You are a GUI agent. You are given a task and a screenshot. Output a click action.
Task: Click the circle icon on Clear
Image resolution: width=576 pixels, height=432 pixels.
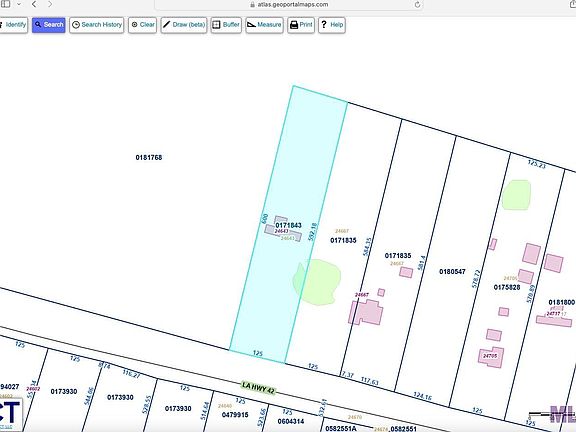click(x=134, y=25)
